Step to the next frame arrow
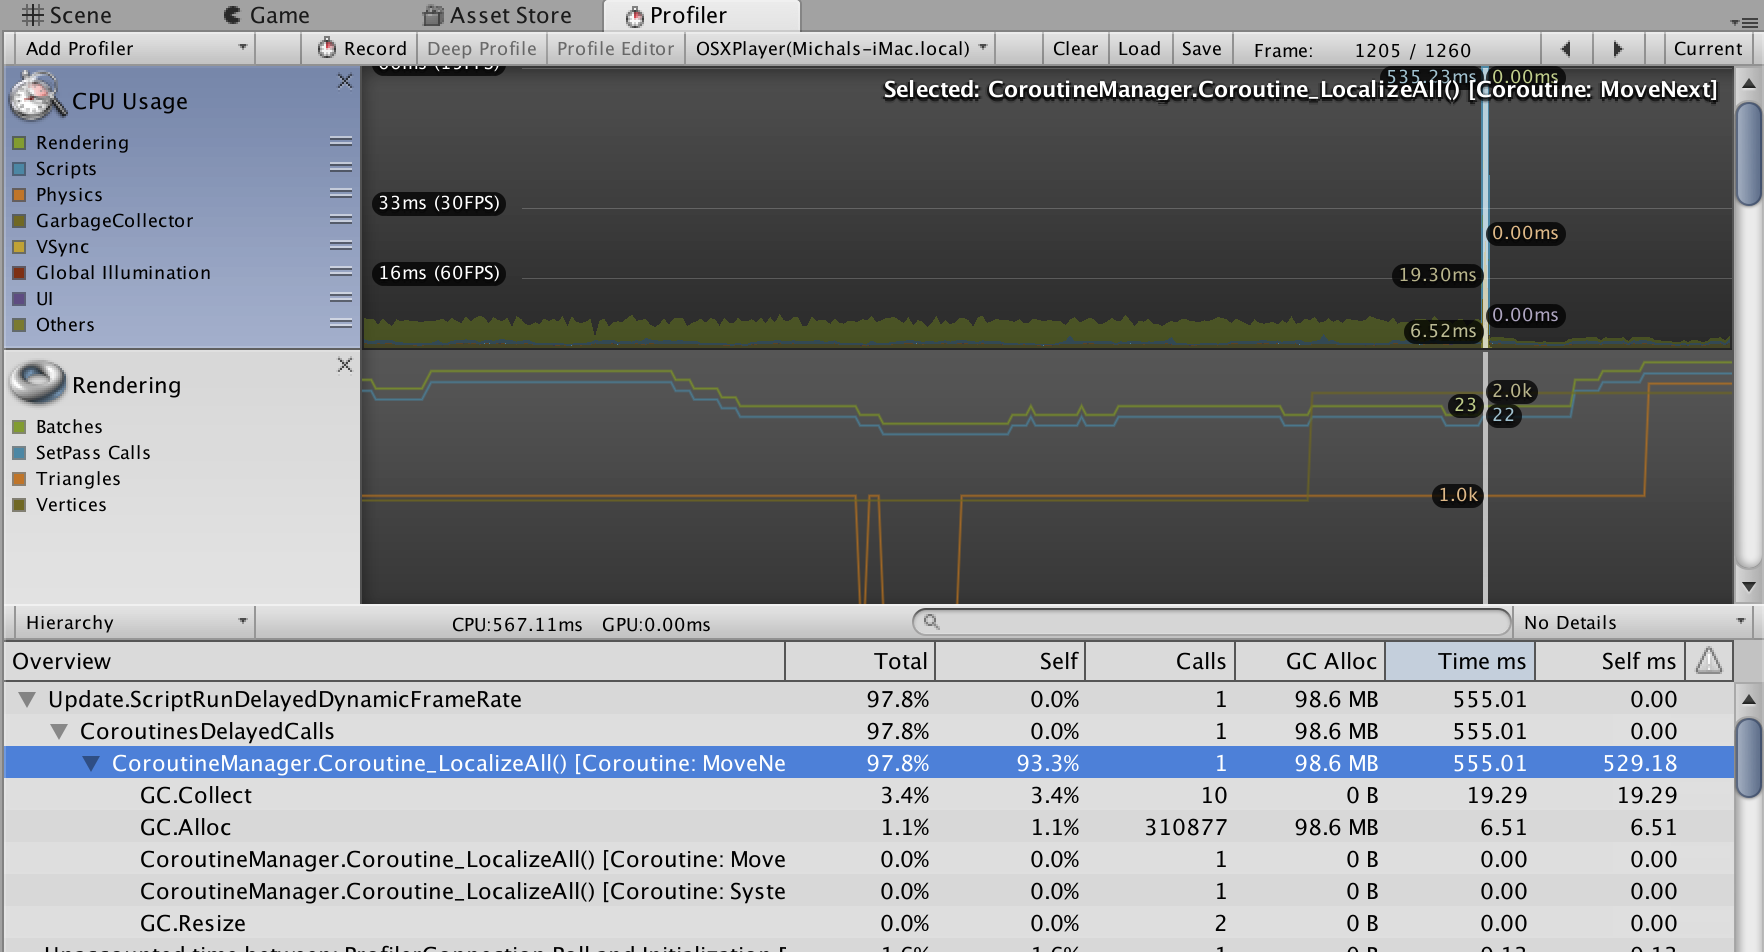This screenshot has height=952, width=1764. pyautogui.click(x=1618, y=48)
